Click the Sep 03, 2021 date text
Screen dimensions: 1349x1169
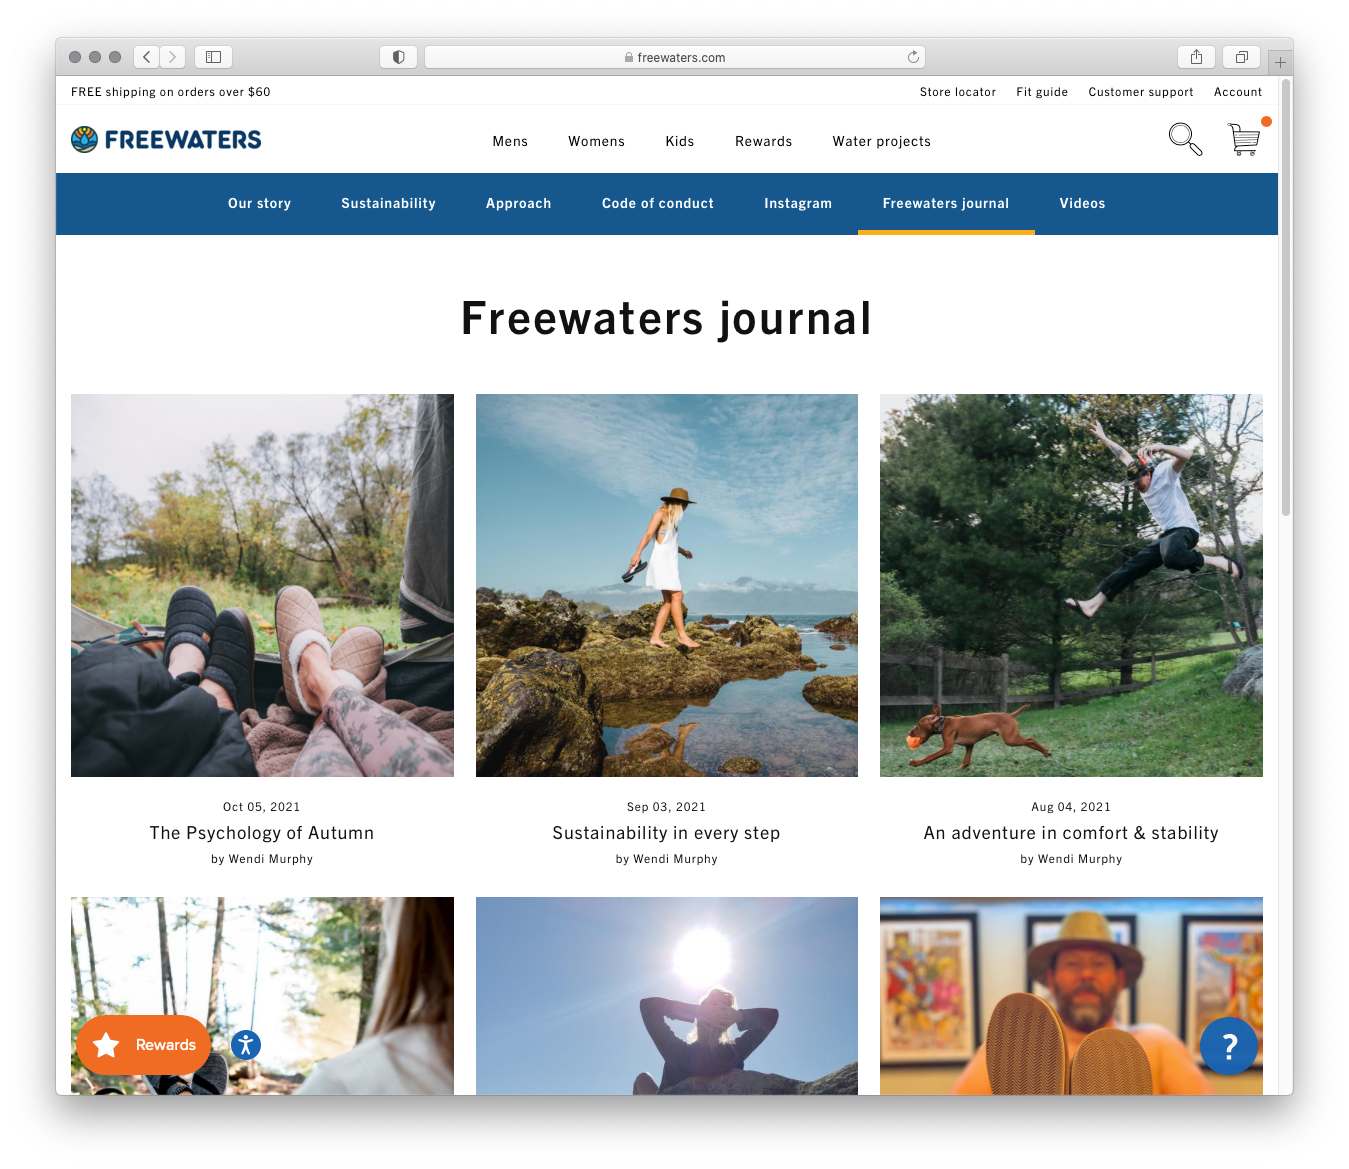[666, 807]
